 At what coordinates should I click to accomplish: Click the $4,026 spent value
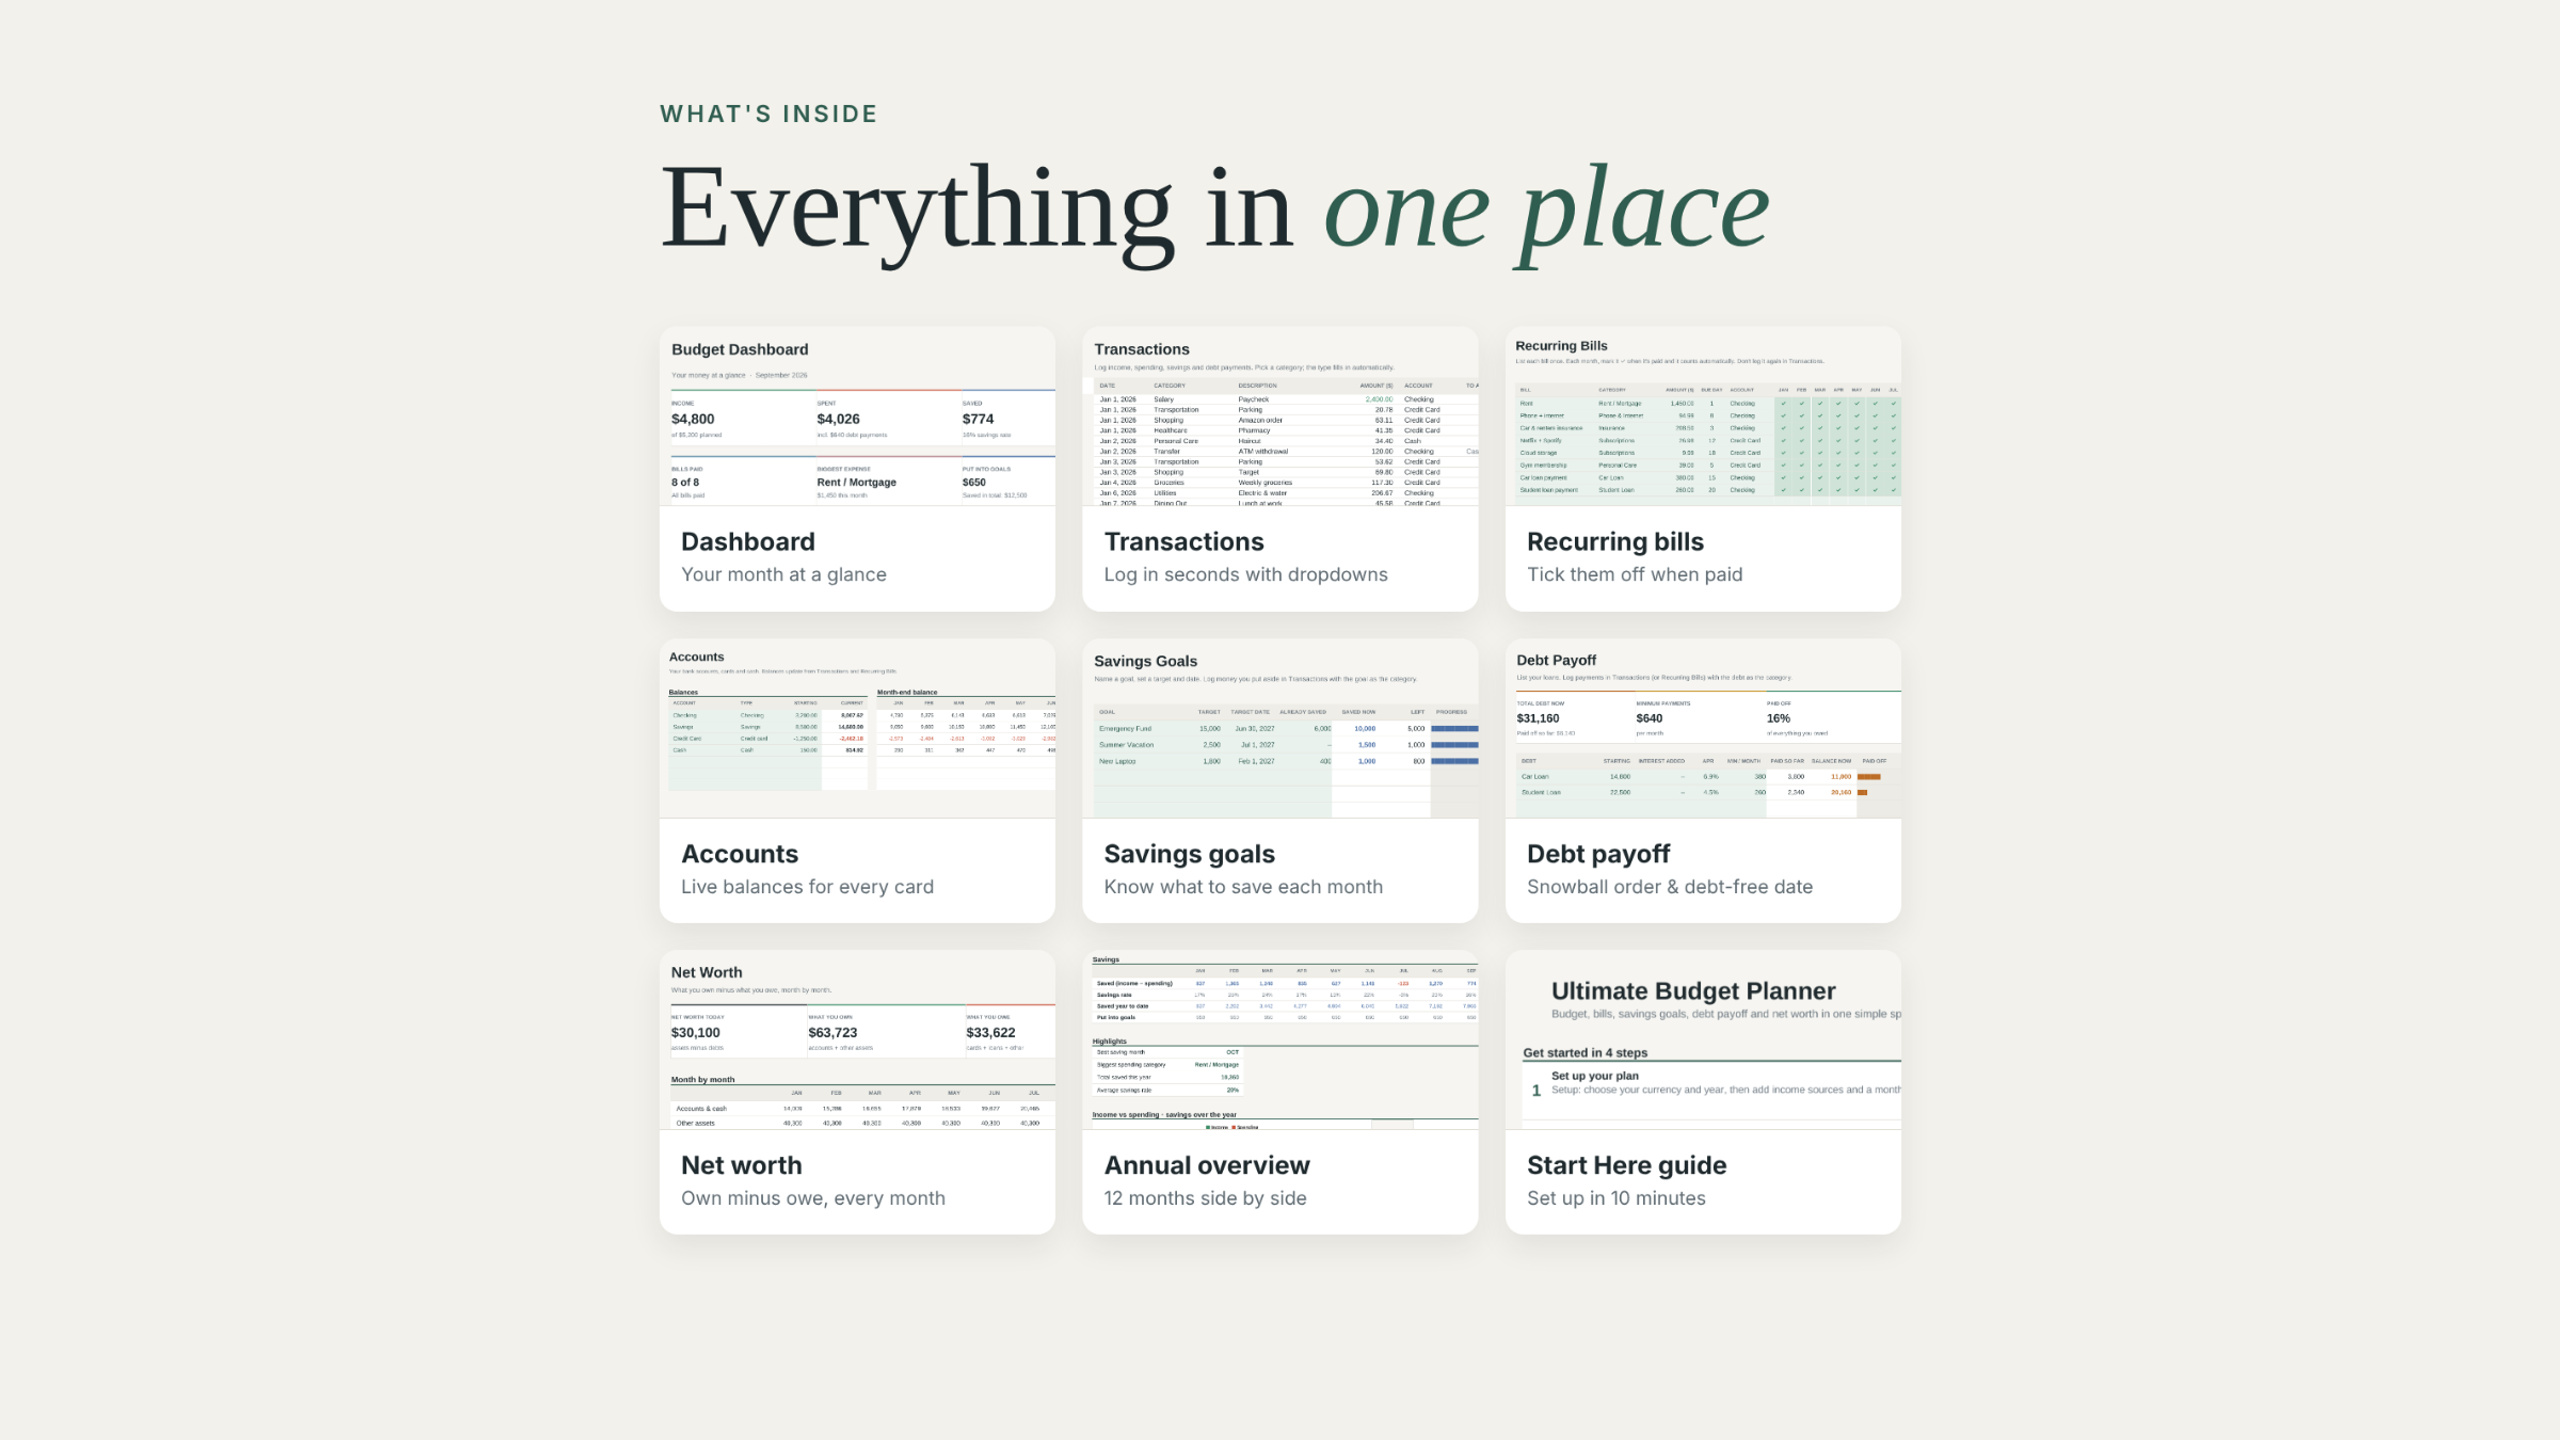[x=838, y=419]
